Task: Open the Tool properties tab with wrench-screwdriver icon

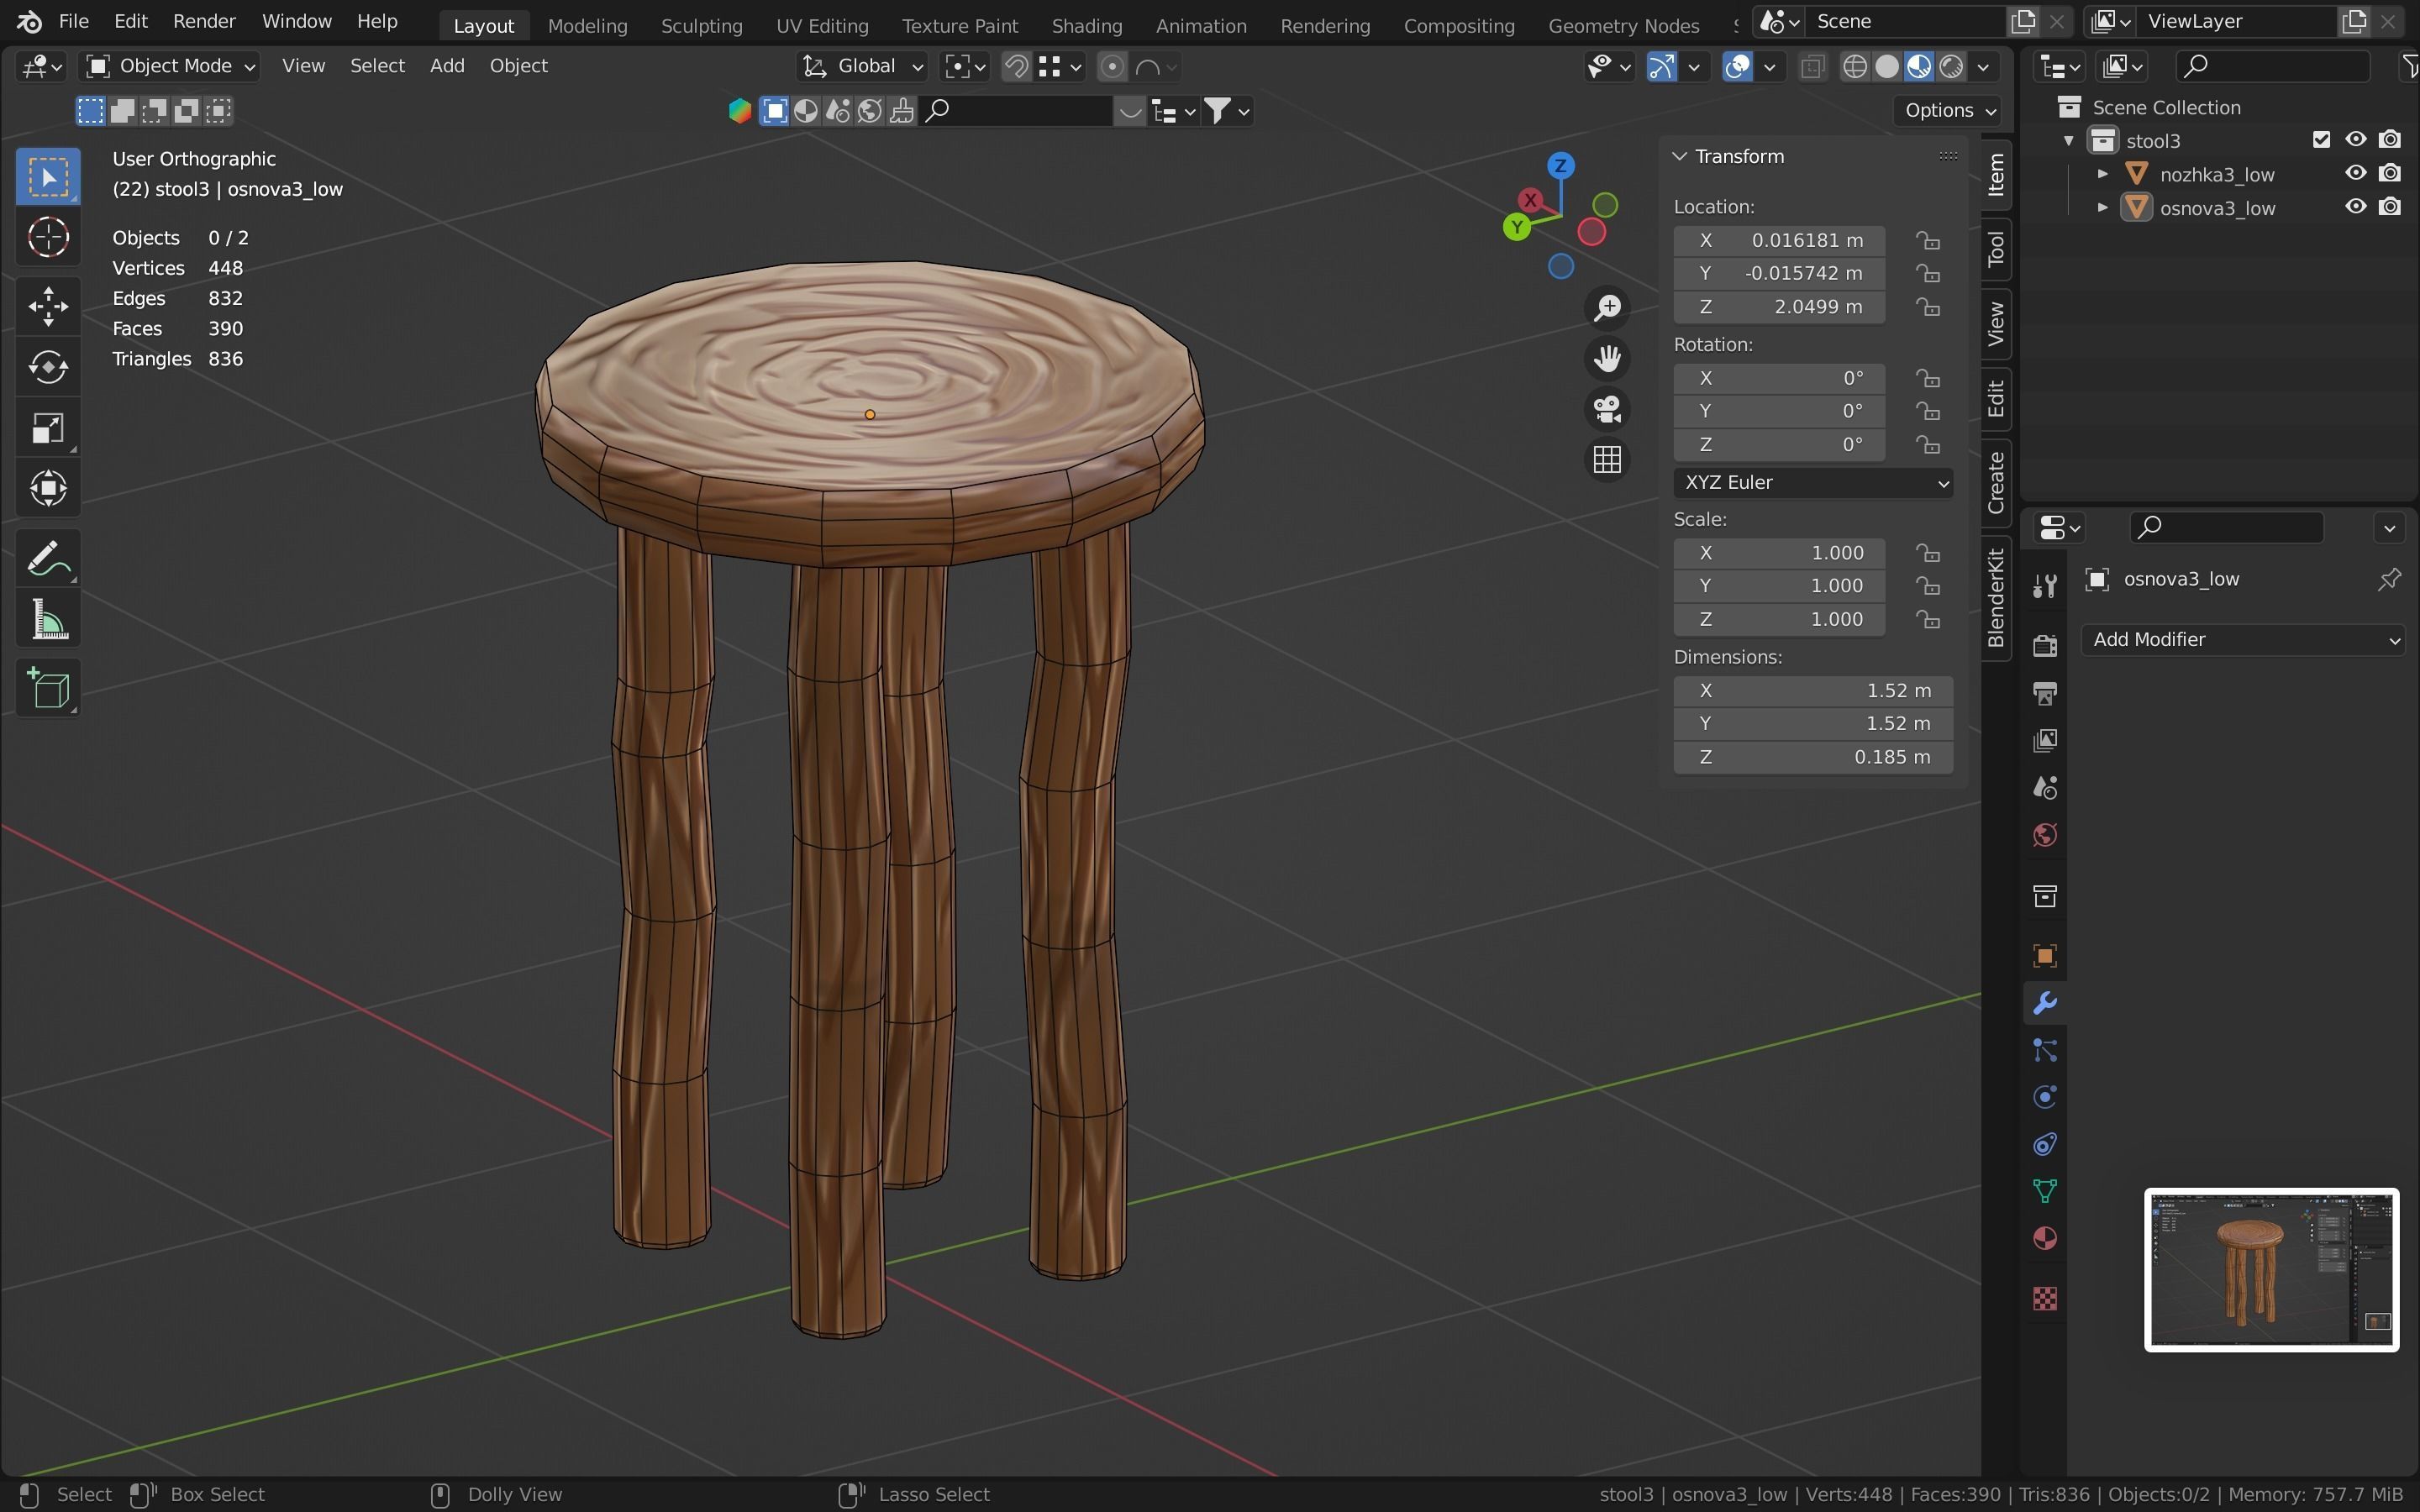Action: [x=2045, y=586]
